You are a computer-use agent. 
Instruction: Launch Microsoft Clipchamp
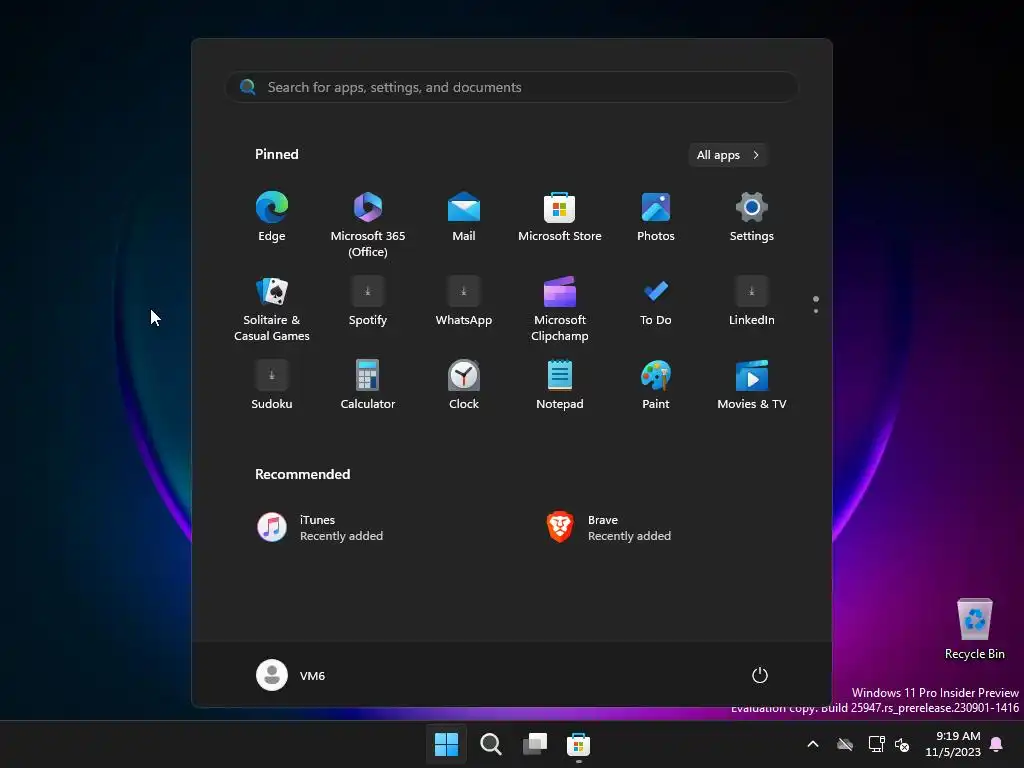(x=560, y=308)
